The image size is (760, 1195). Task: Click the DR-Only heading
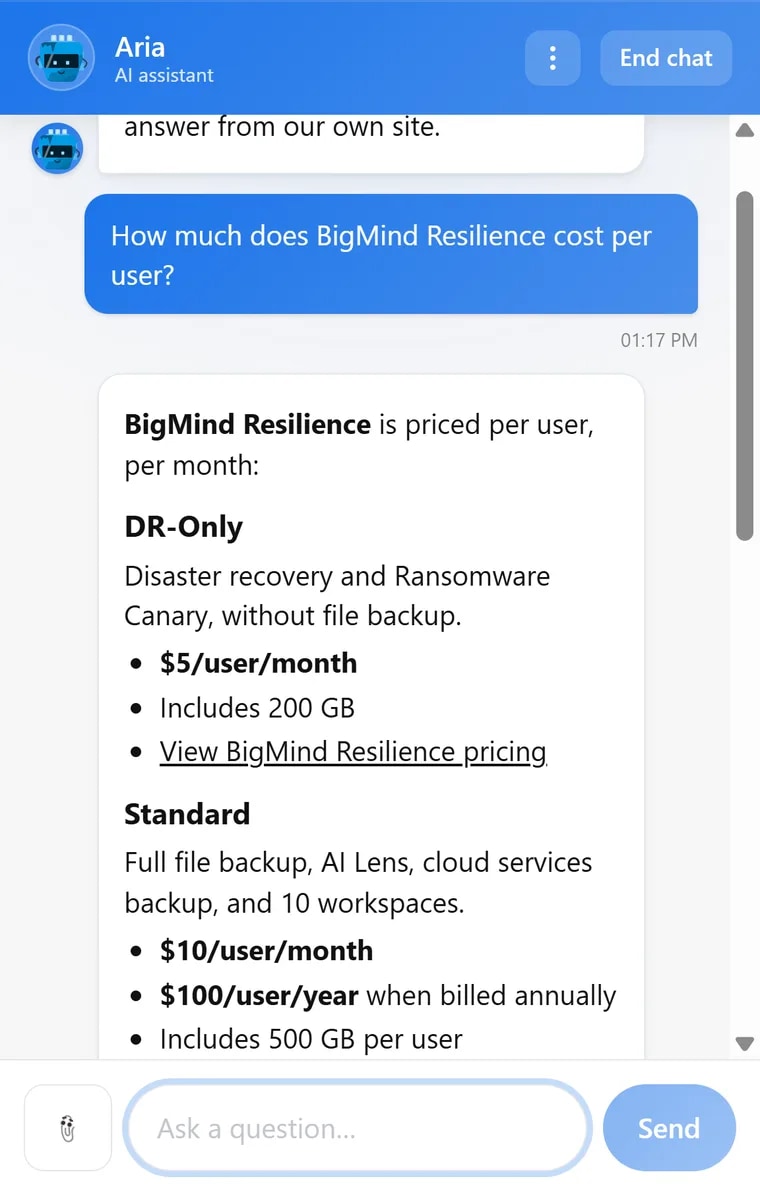[184, 527]
